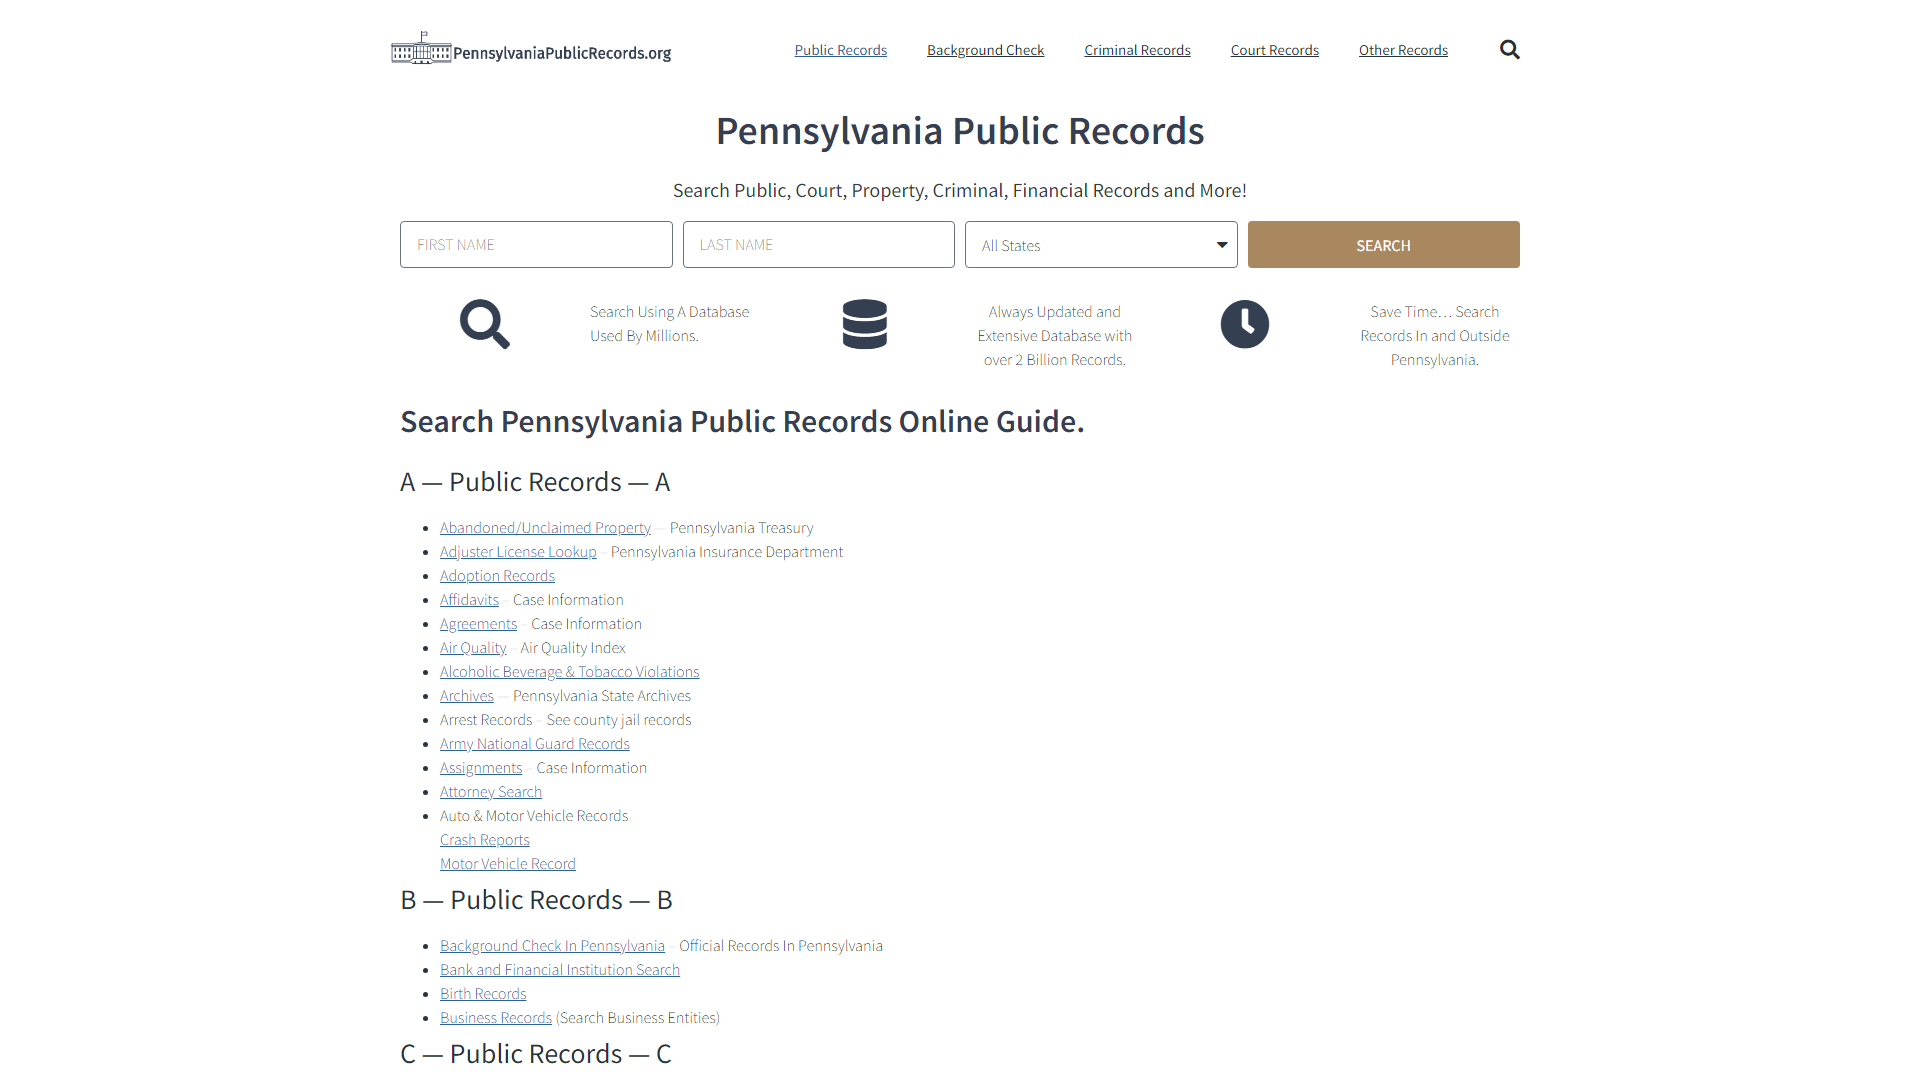Screen dimensions: 1920x1080
Task: Open Background Check In Pennsylvania link
Action: point(552,946)
